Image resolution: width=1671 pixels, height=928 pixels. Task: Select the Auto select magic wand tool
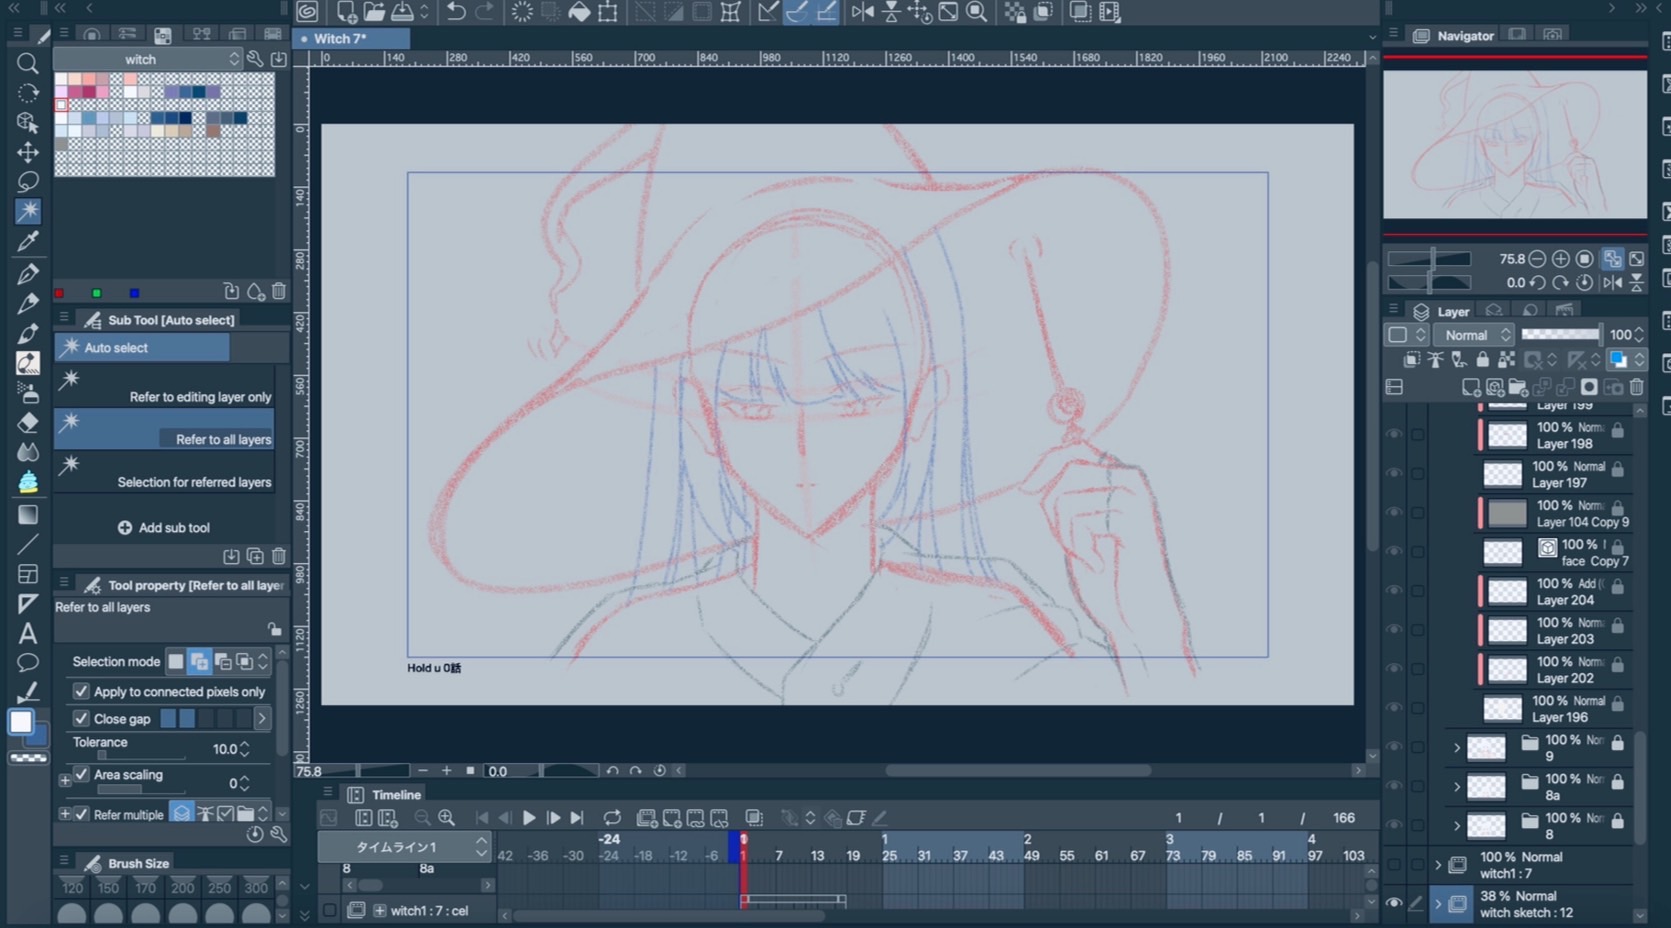click(28, 211)
